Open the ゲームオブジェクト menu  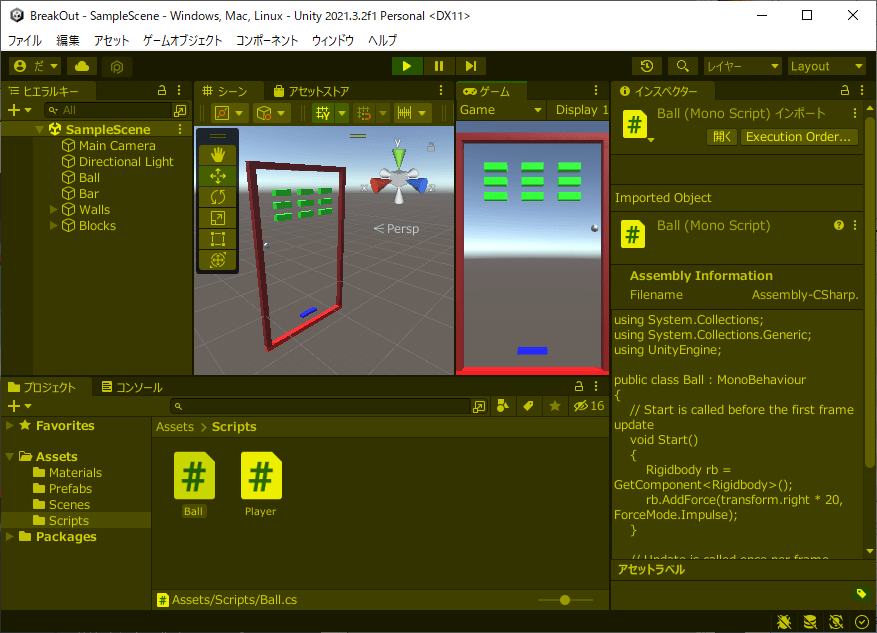click(182, 40)
